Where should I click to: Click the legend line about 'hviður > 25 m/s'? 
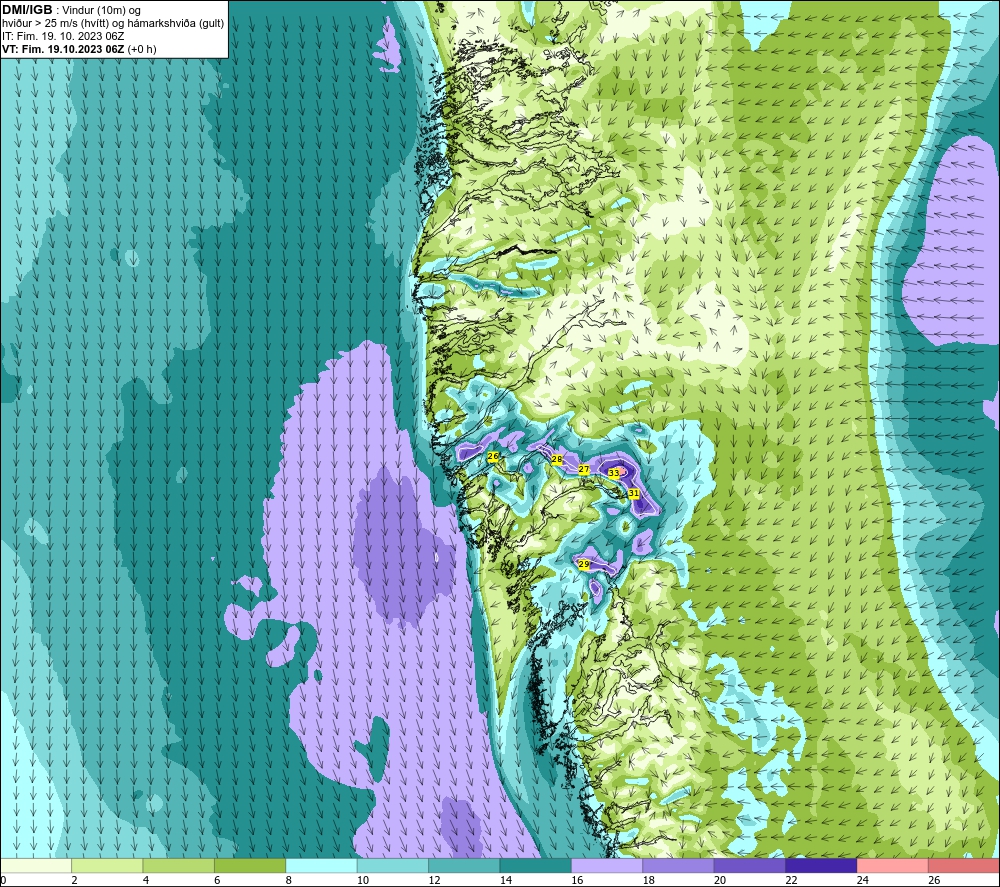pos(113,24)
